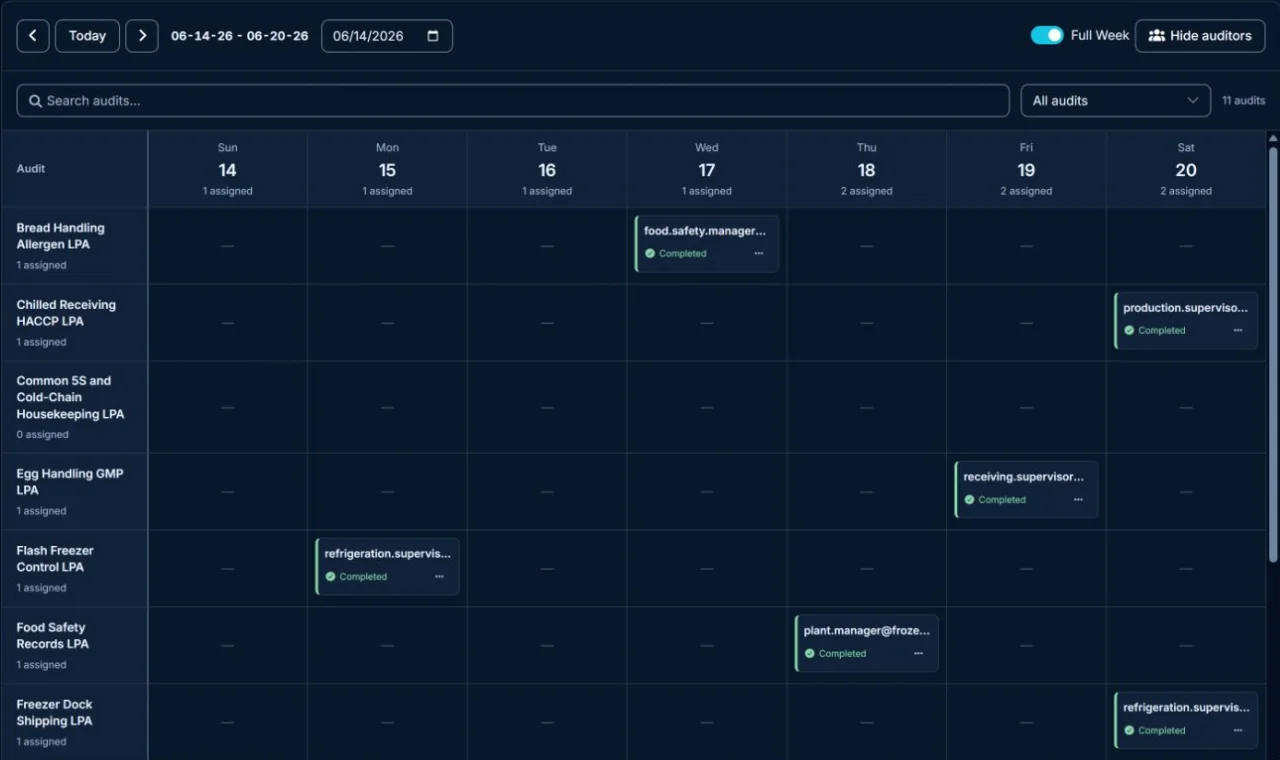Click the Today button
The height and width of the screenshot is (760, 1280).
(x=87, y=36)
